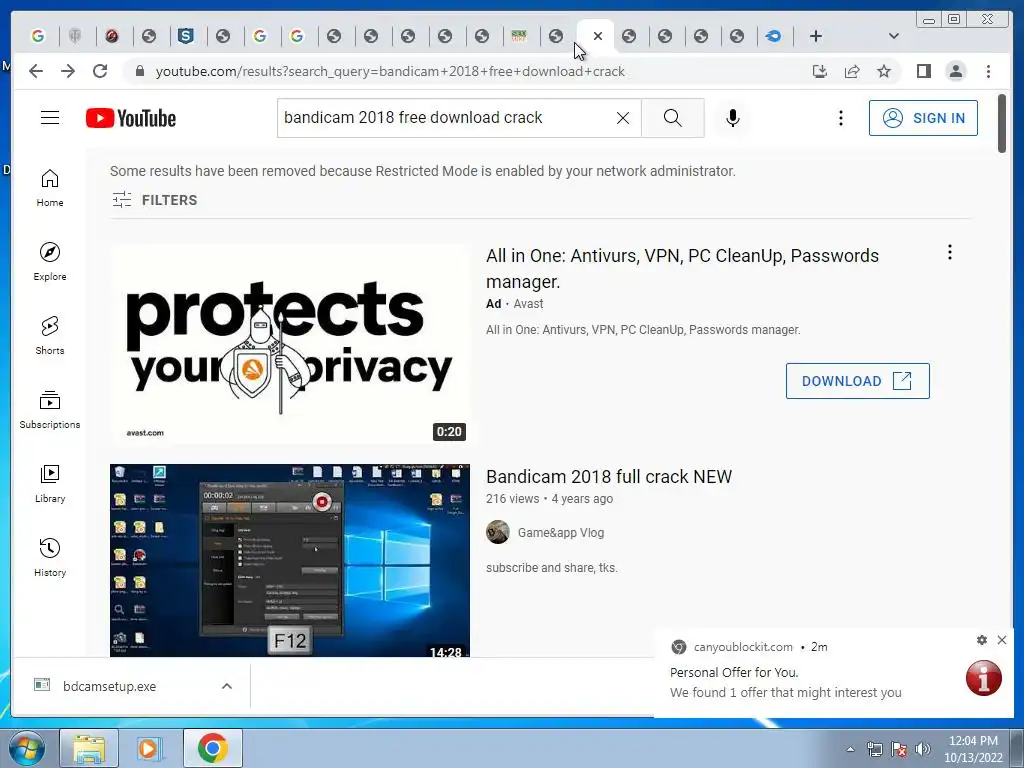Open Subscriptions in the sidebar
The width and height of the screenshot is (1024, 768).
pyautogui.click(x=50, y=409)
